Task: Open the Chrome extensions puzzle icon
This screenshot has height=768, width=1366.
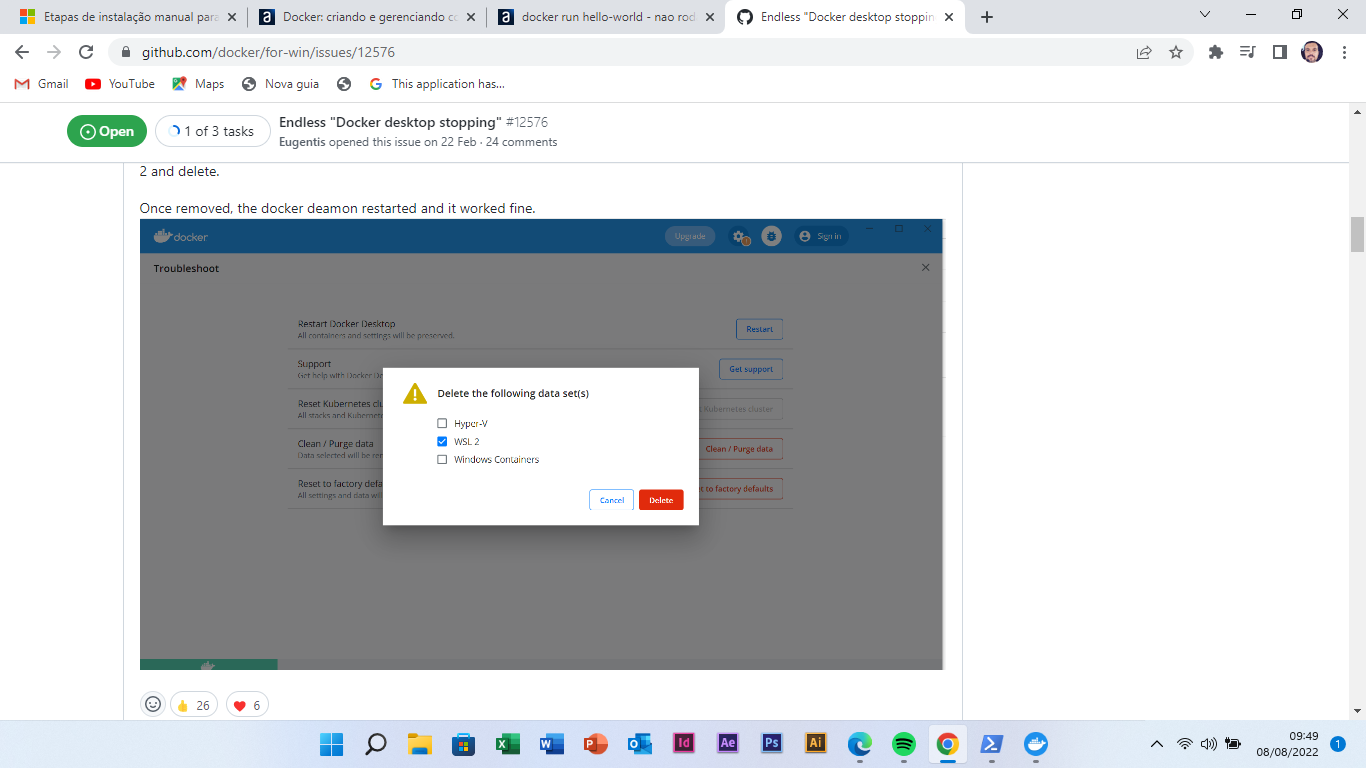Action: point(1216,52)
